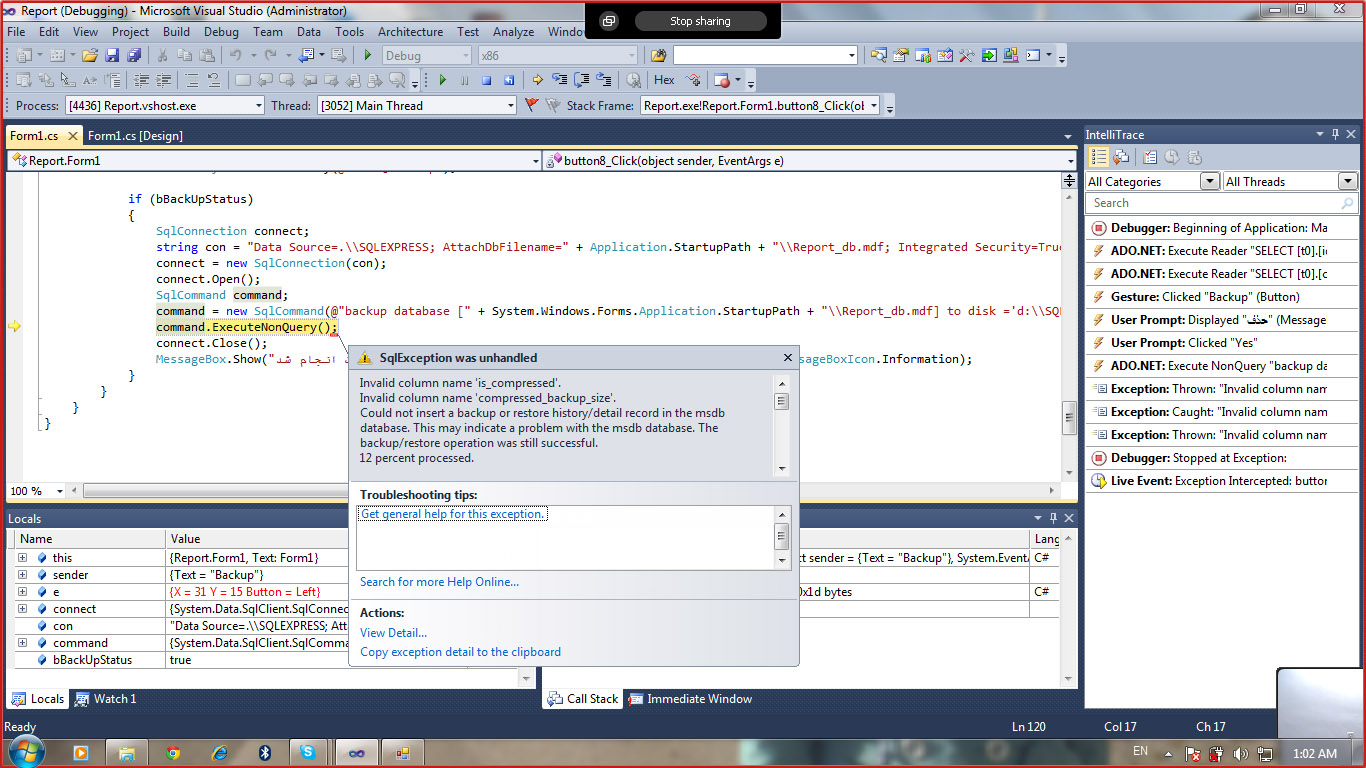The image size is (1366, 768).
Task: Open the All Categories filter dropdown
Action: (1209, 181)
